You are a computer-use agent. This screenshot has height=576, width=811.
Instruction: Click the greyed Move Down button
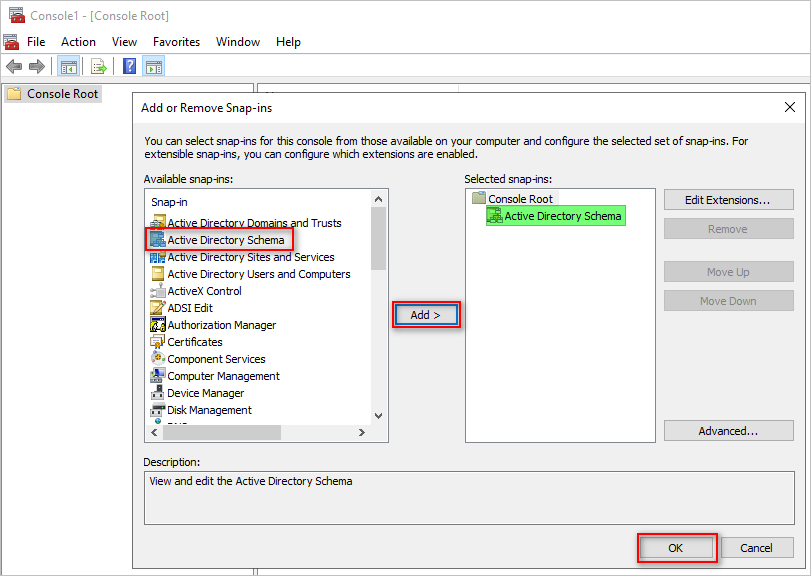pyautogui.click(x=728, y=300)
